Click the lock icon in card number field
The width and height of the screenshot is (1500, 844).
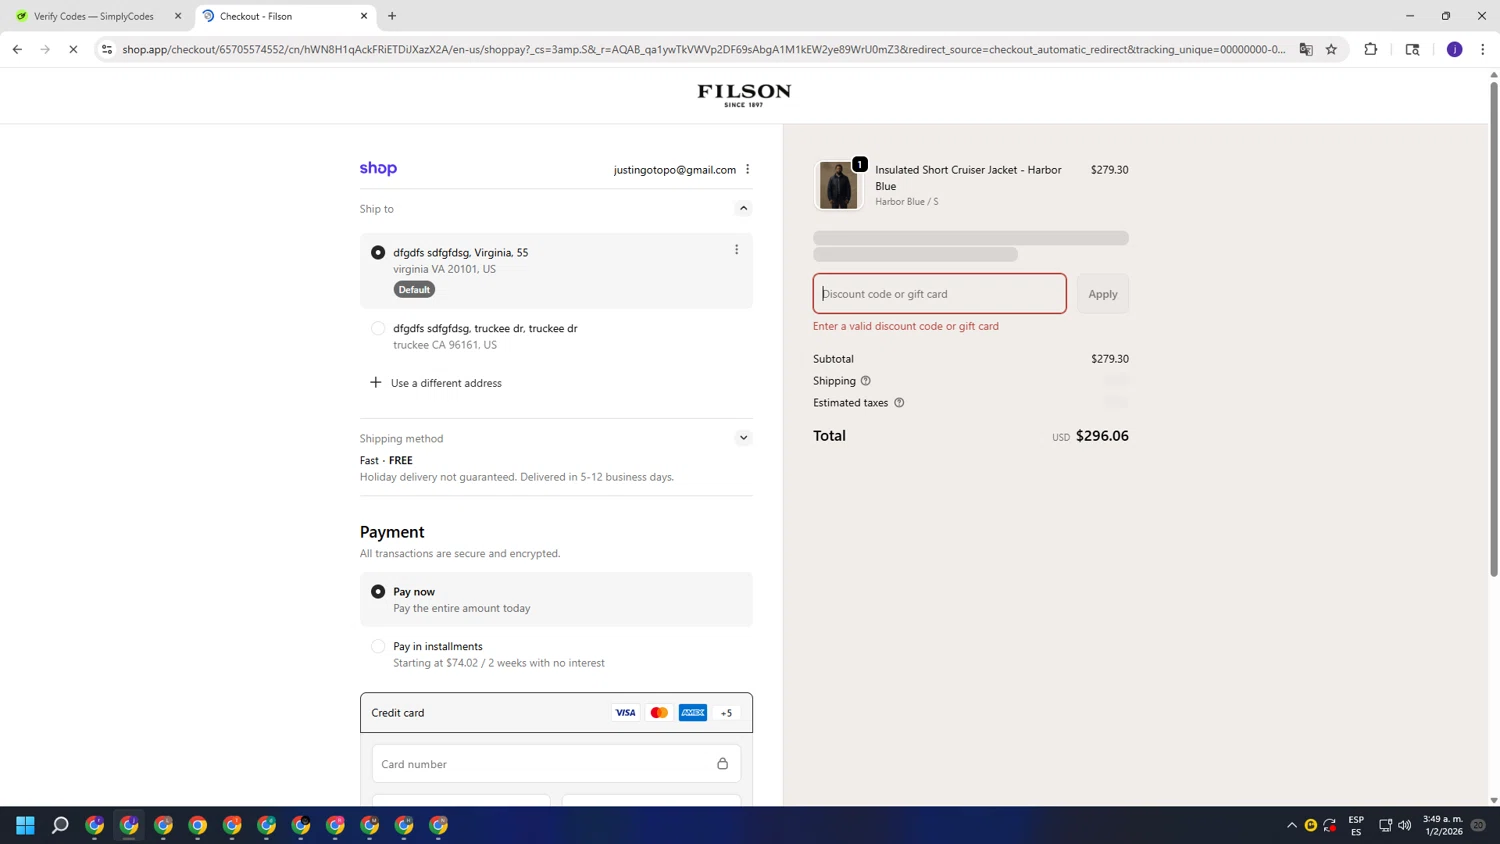point(722,764)
